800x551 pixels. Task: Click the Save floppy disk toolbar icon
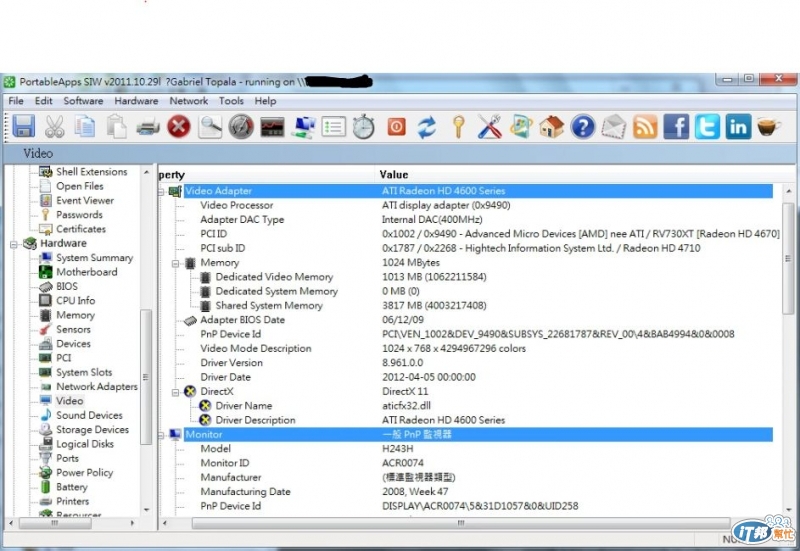coord(23,126)
